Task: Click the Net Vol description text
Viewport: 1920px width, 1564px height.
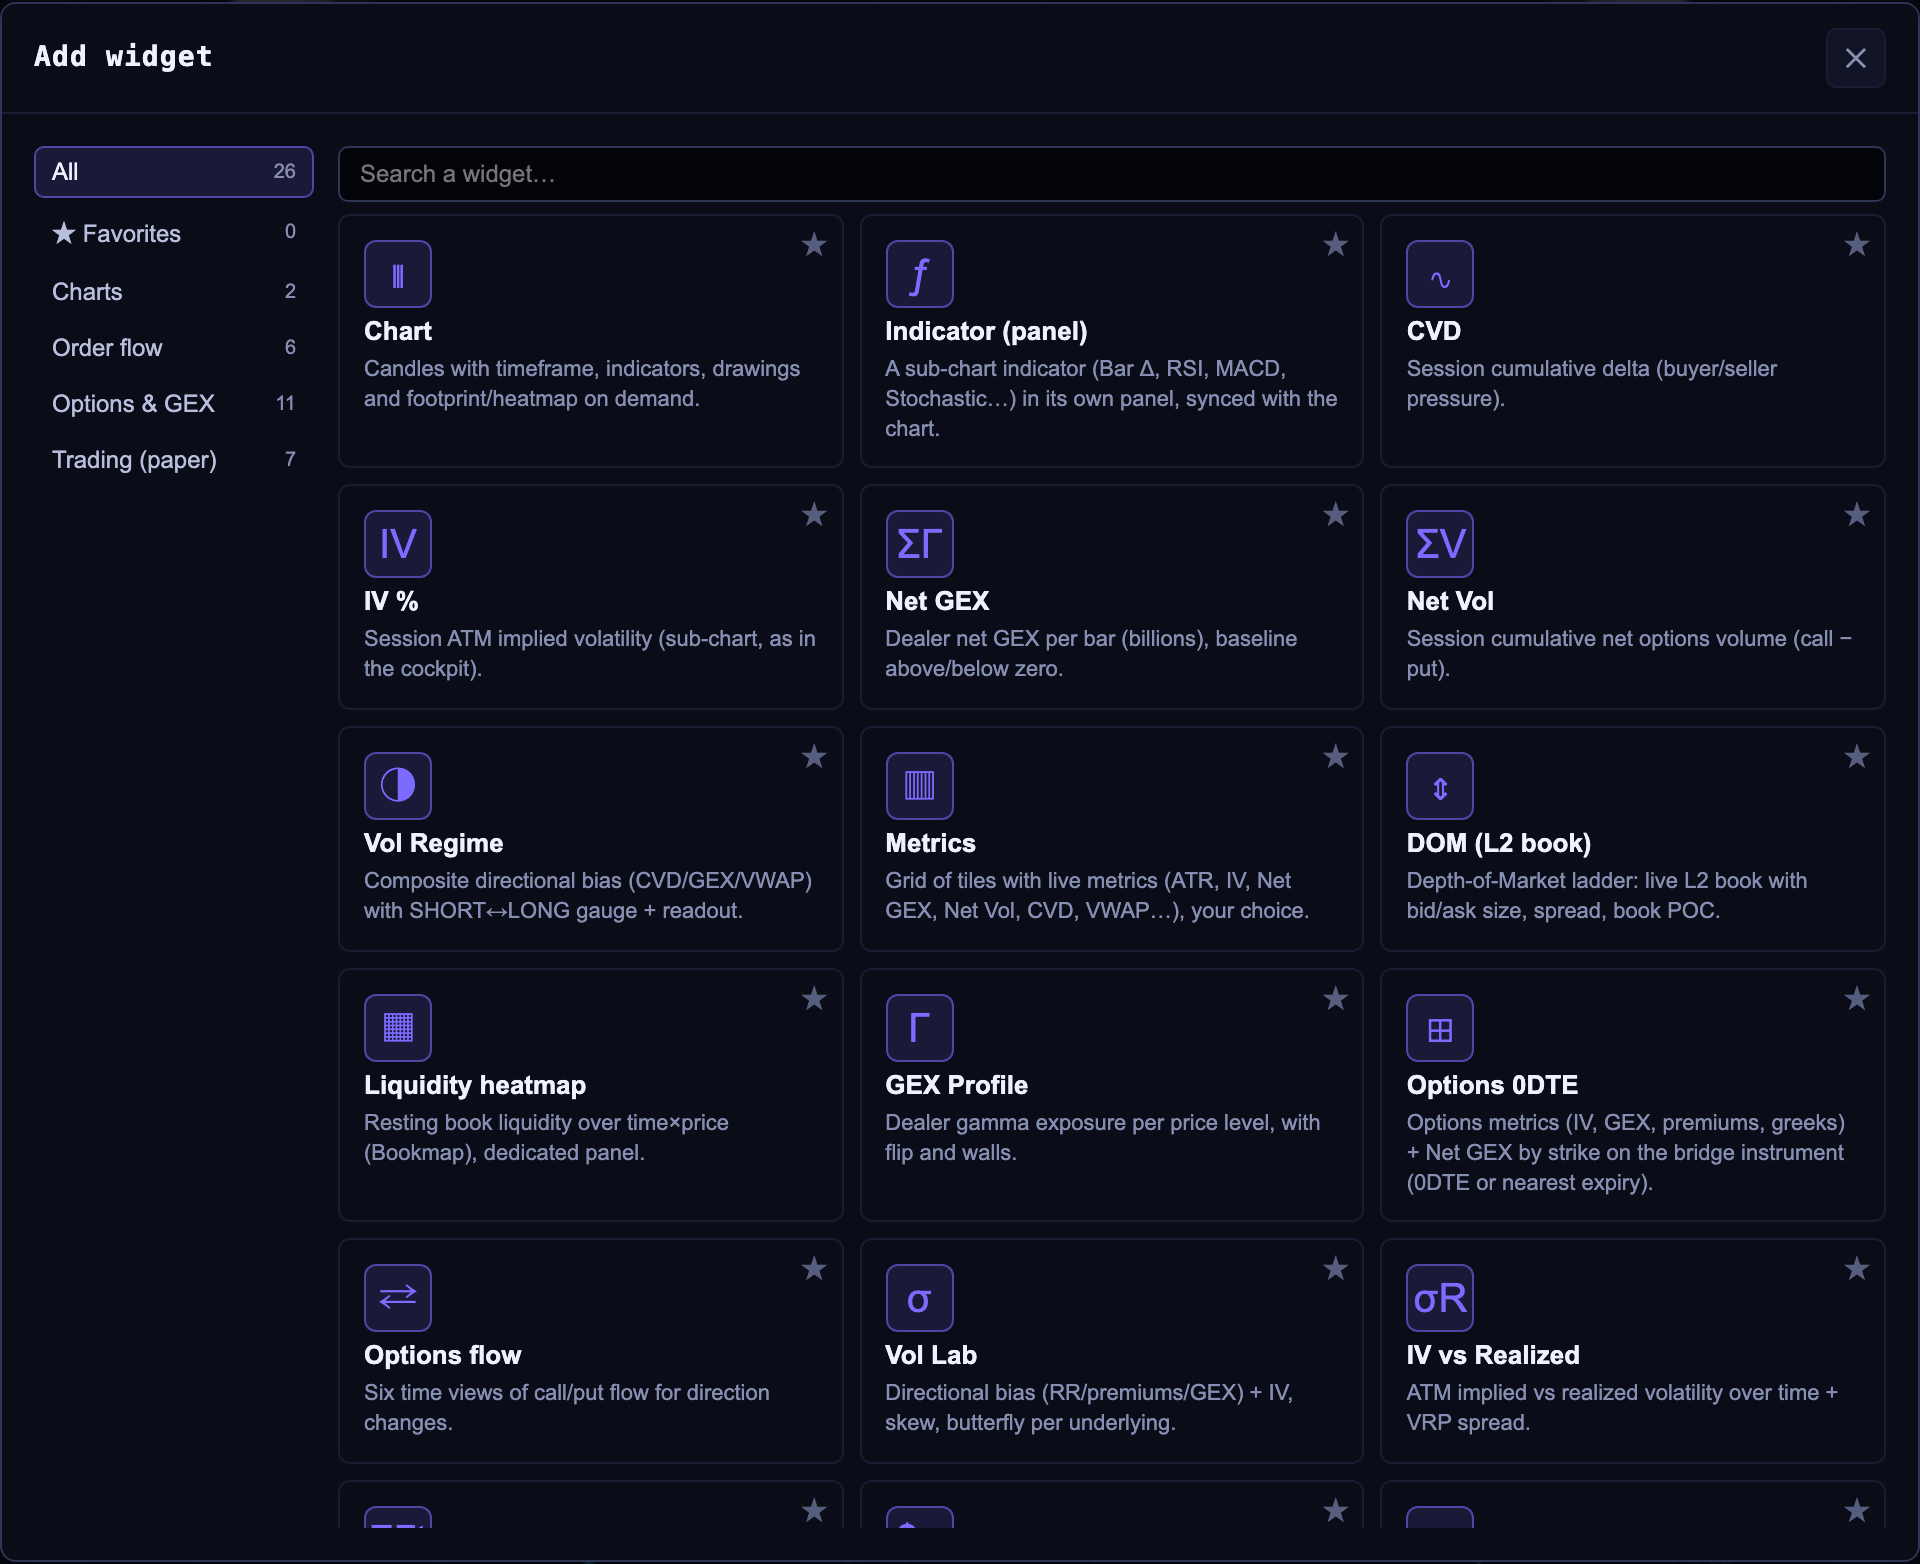Action: (1628, 654)
